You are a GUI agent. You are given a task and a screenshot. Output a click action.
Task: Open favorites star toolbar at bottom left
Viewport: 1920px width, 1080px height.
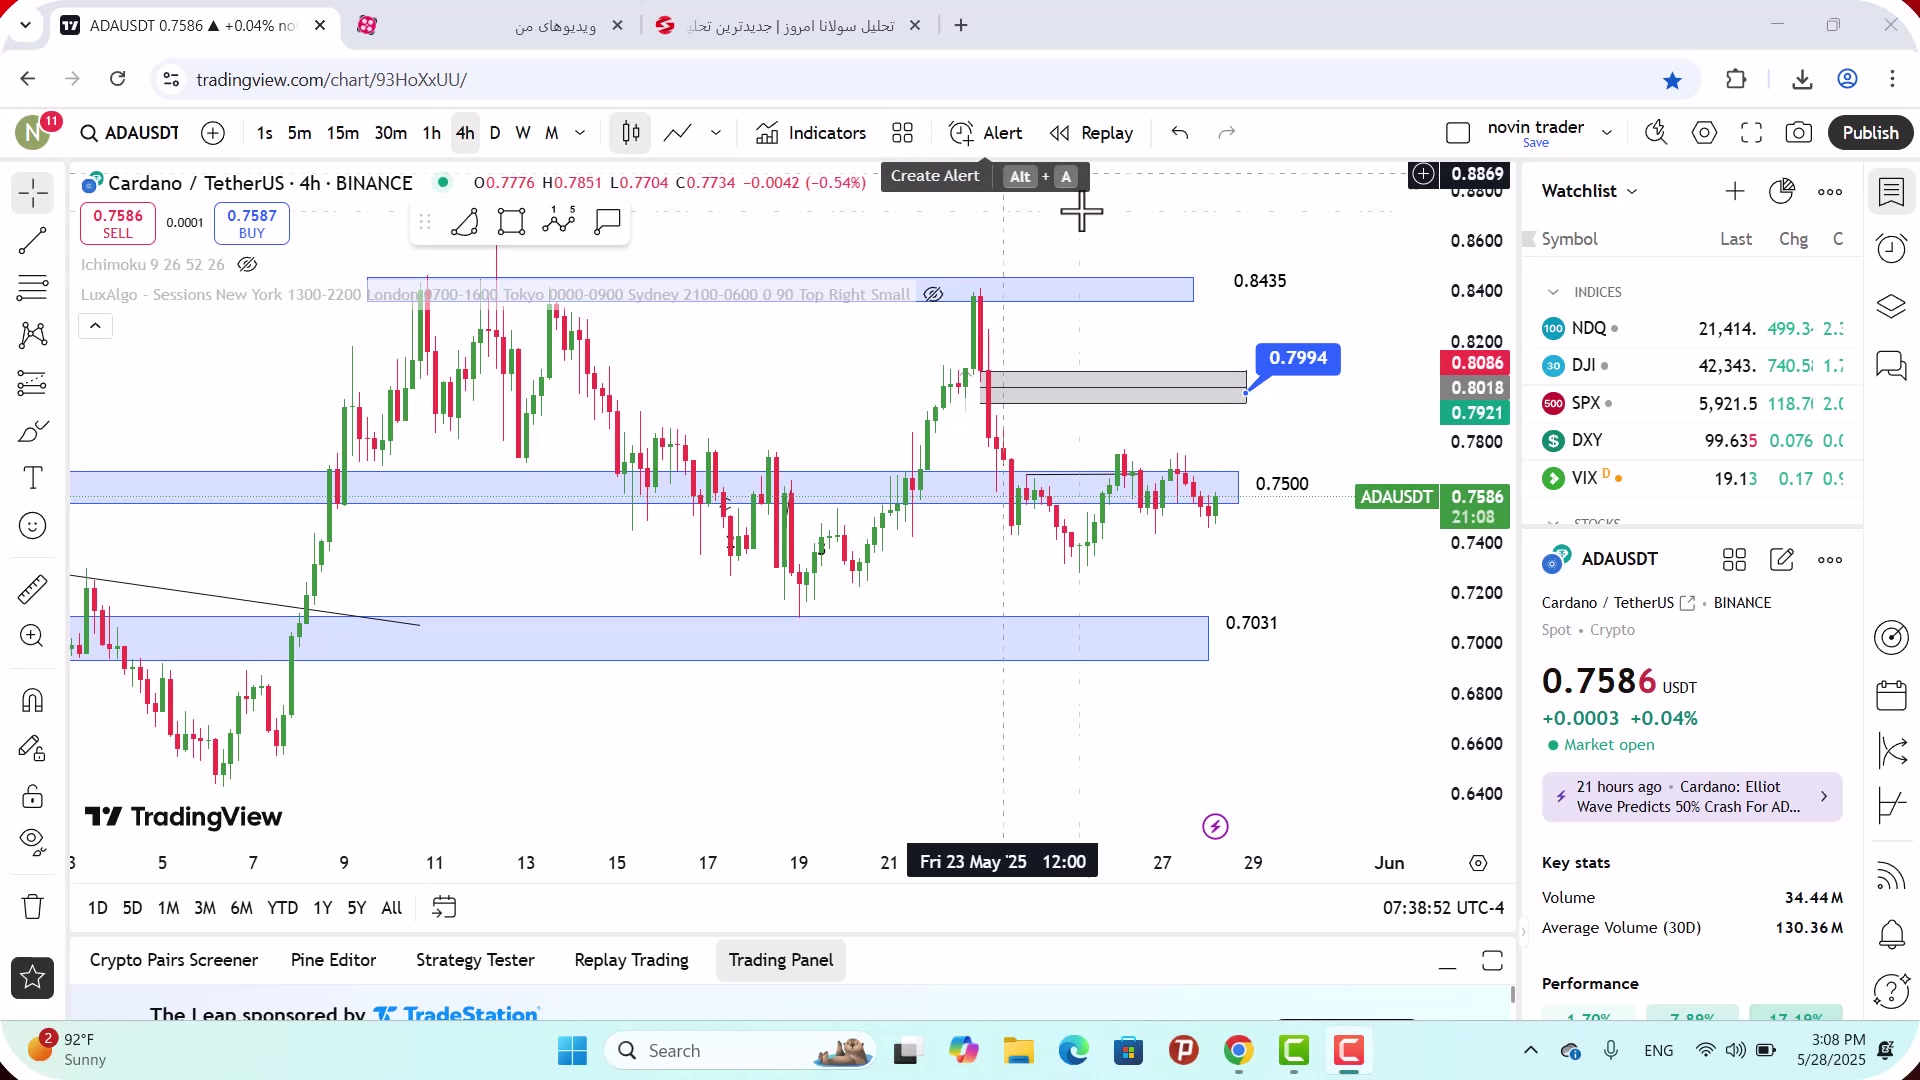[x=32, y=977]
